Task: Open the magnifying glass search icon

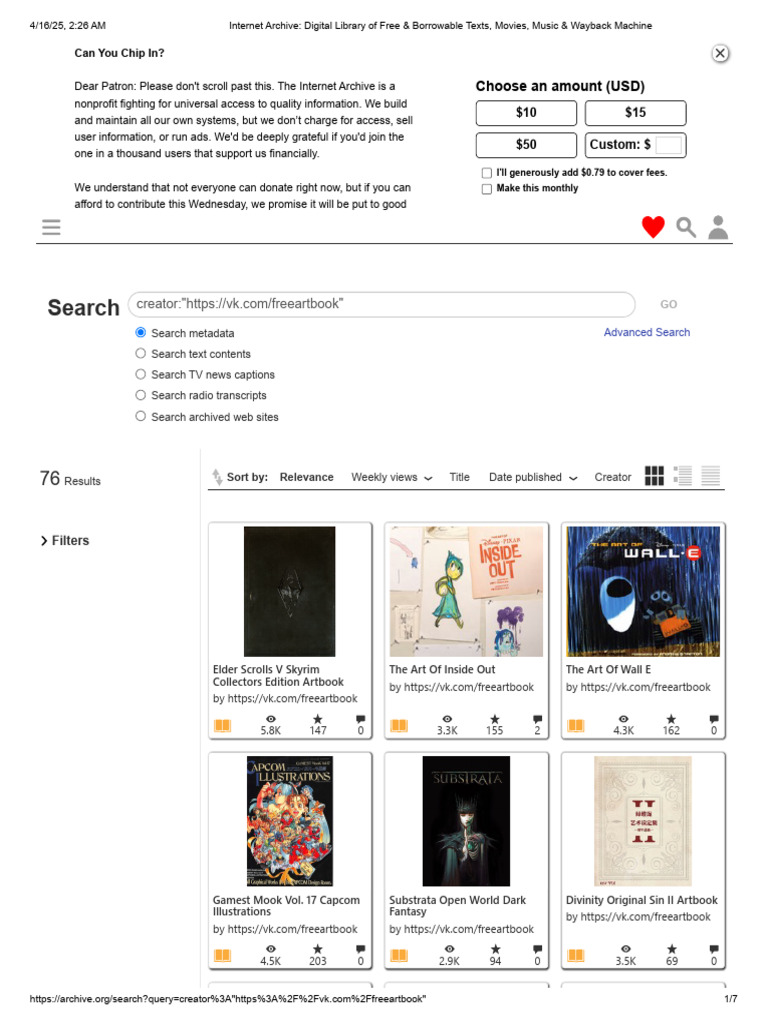Action: tap(686, 228)
